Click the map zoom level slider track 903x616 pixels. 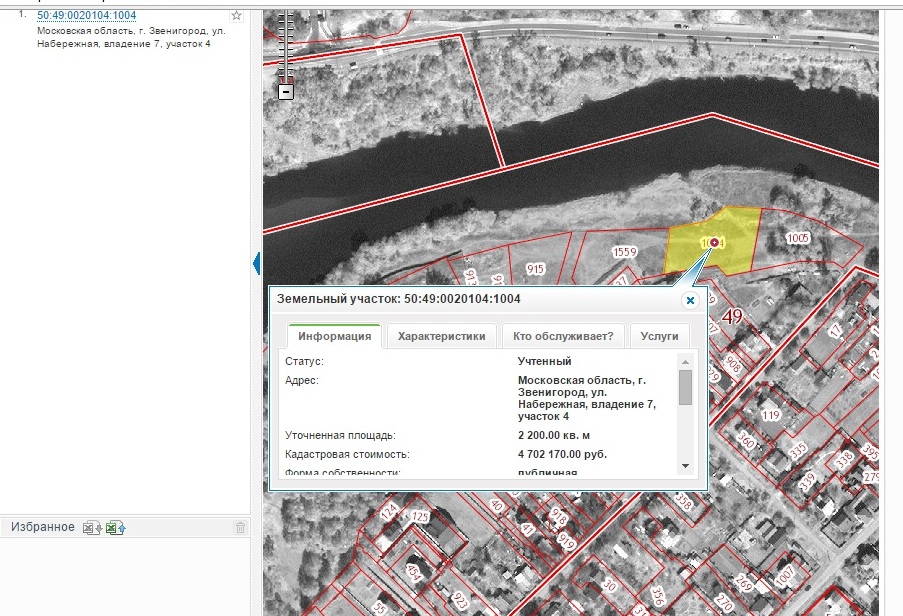click(286, 45)
